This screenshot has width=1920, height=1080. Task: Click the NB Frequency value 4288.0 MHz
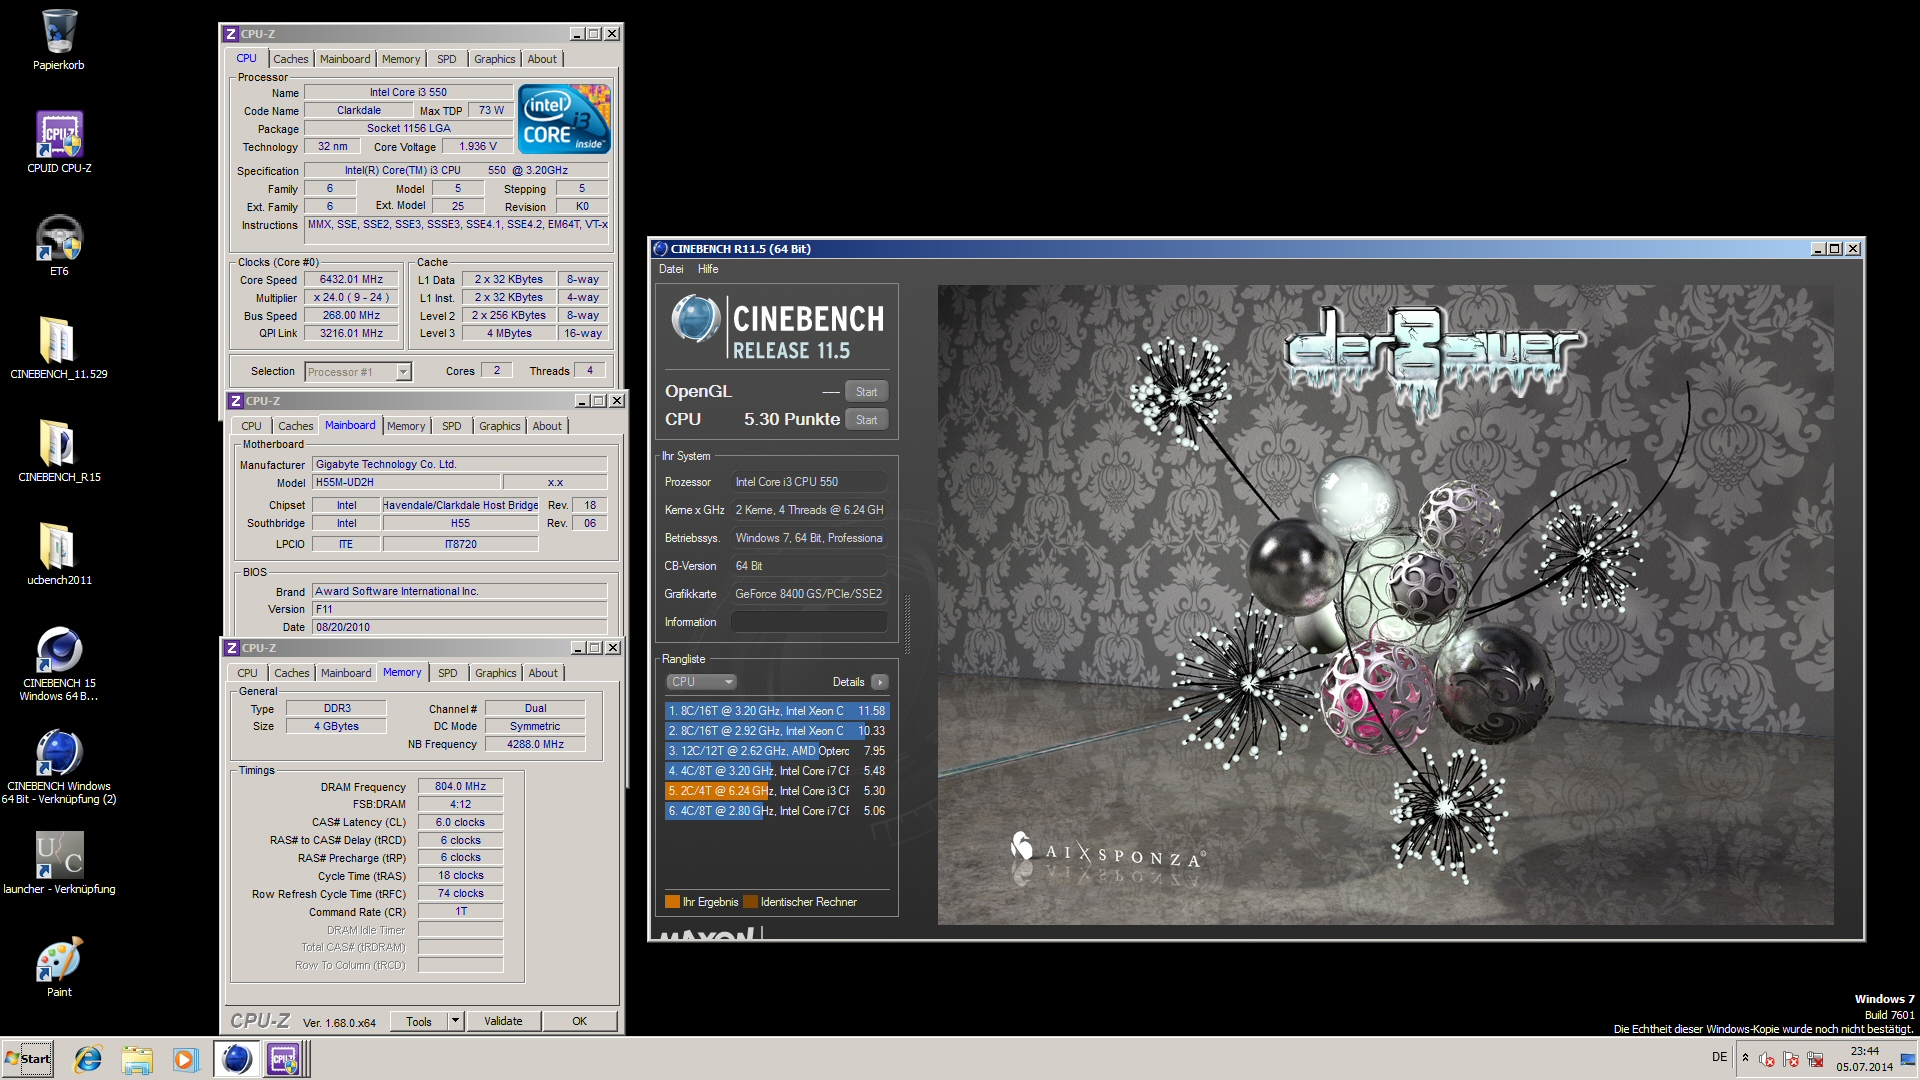pos(535,745)
